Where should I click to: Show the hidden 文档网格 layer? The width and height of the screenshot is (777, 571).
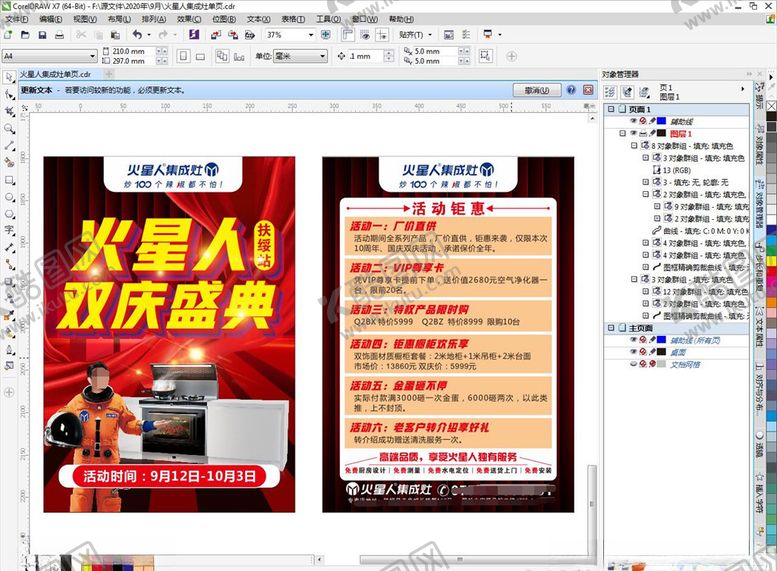(x=633, y=364)
